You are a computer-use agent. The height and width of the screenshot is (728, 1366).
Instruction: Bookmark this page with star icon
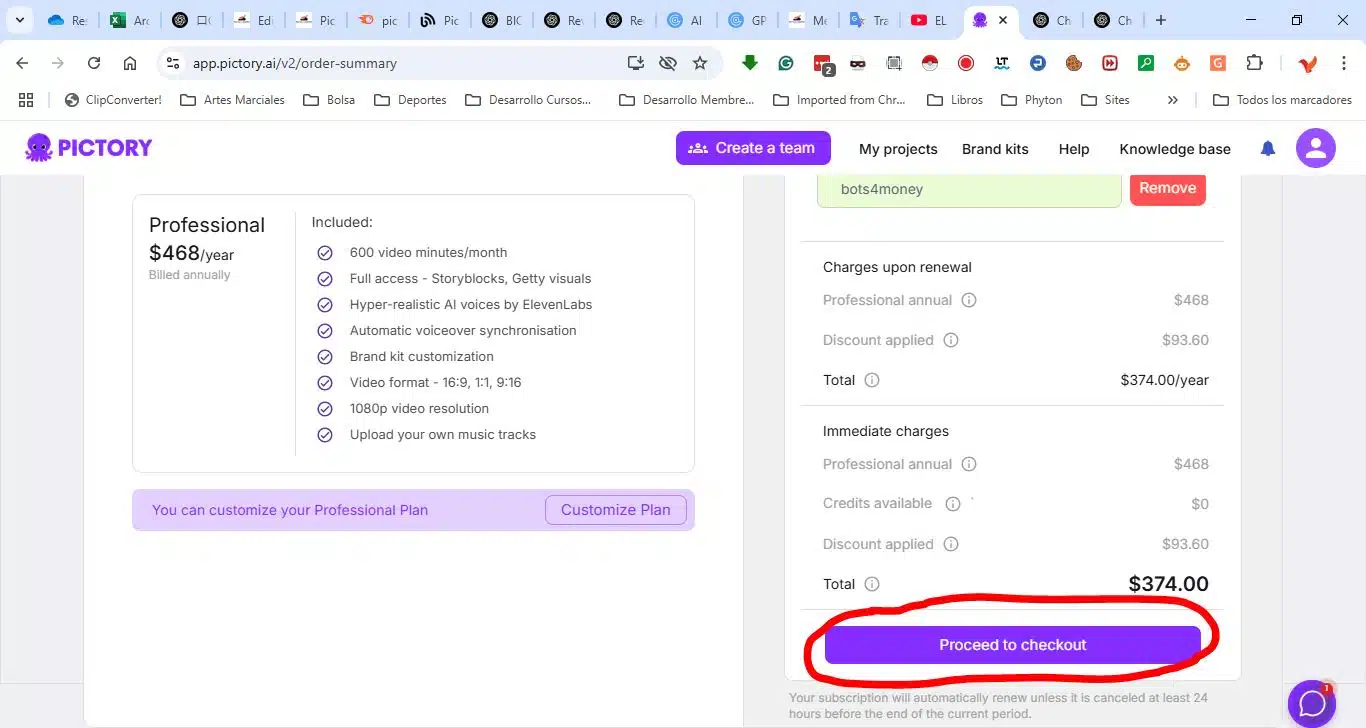pyautogui.click(x=700, y=63)
